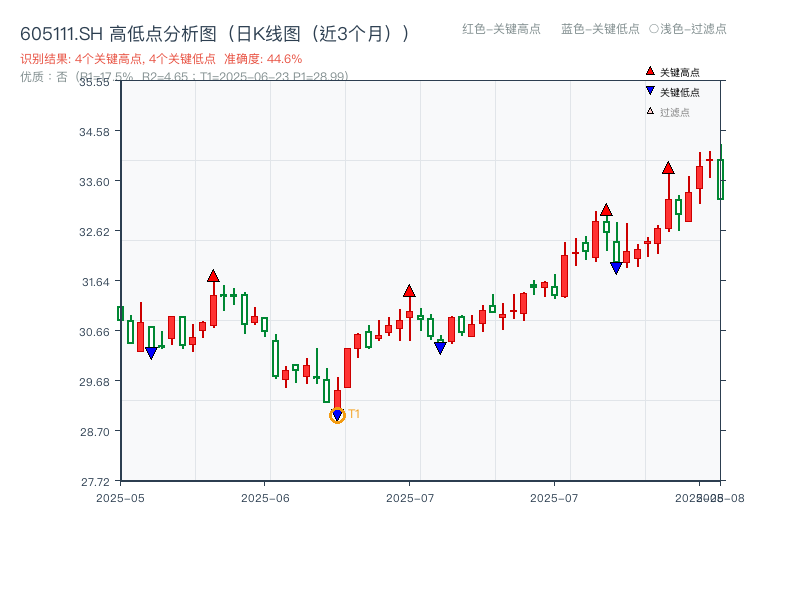The image size is (800, 600).
Task: Toggle visibility of 关键高点 series in the legend
Action: (670, 70)
